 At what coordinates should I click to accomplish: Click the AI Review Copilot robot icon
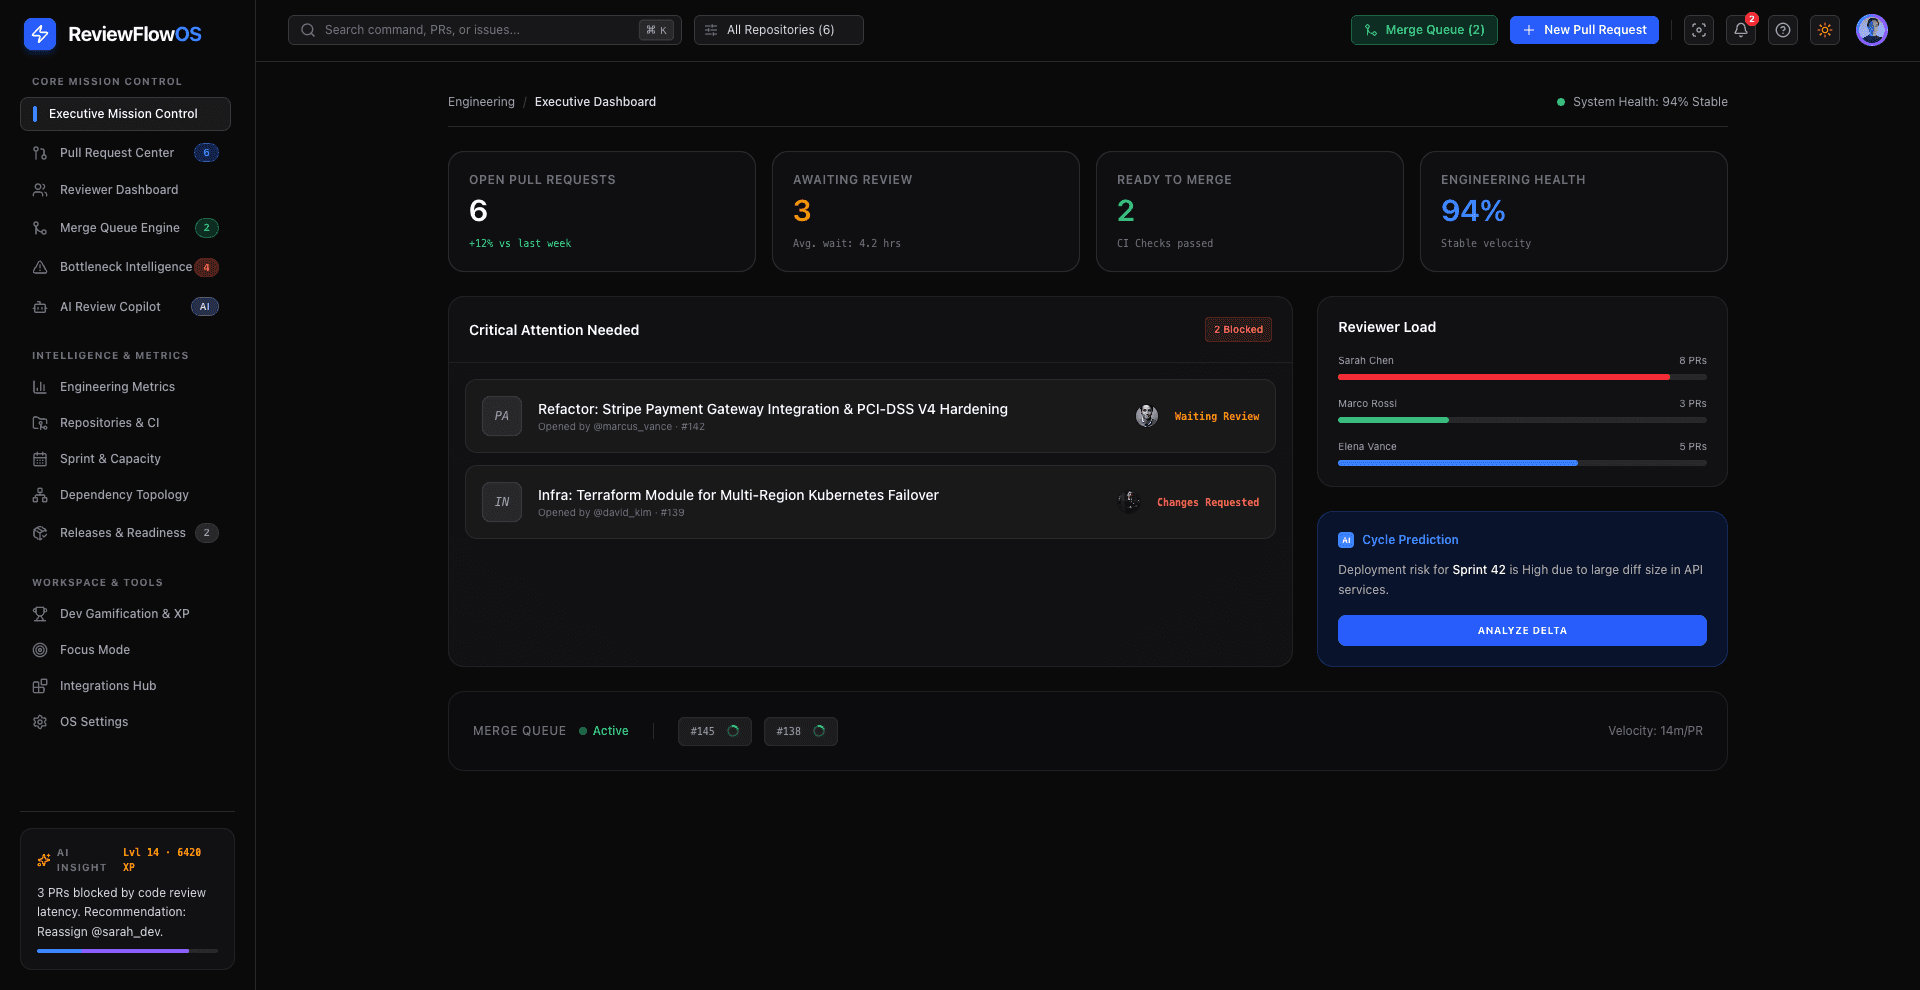pos(40,307)
